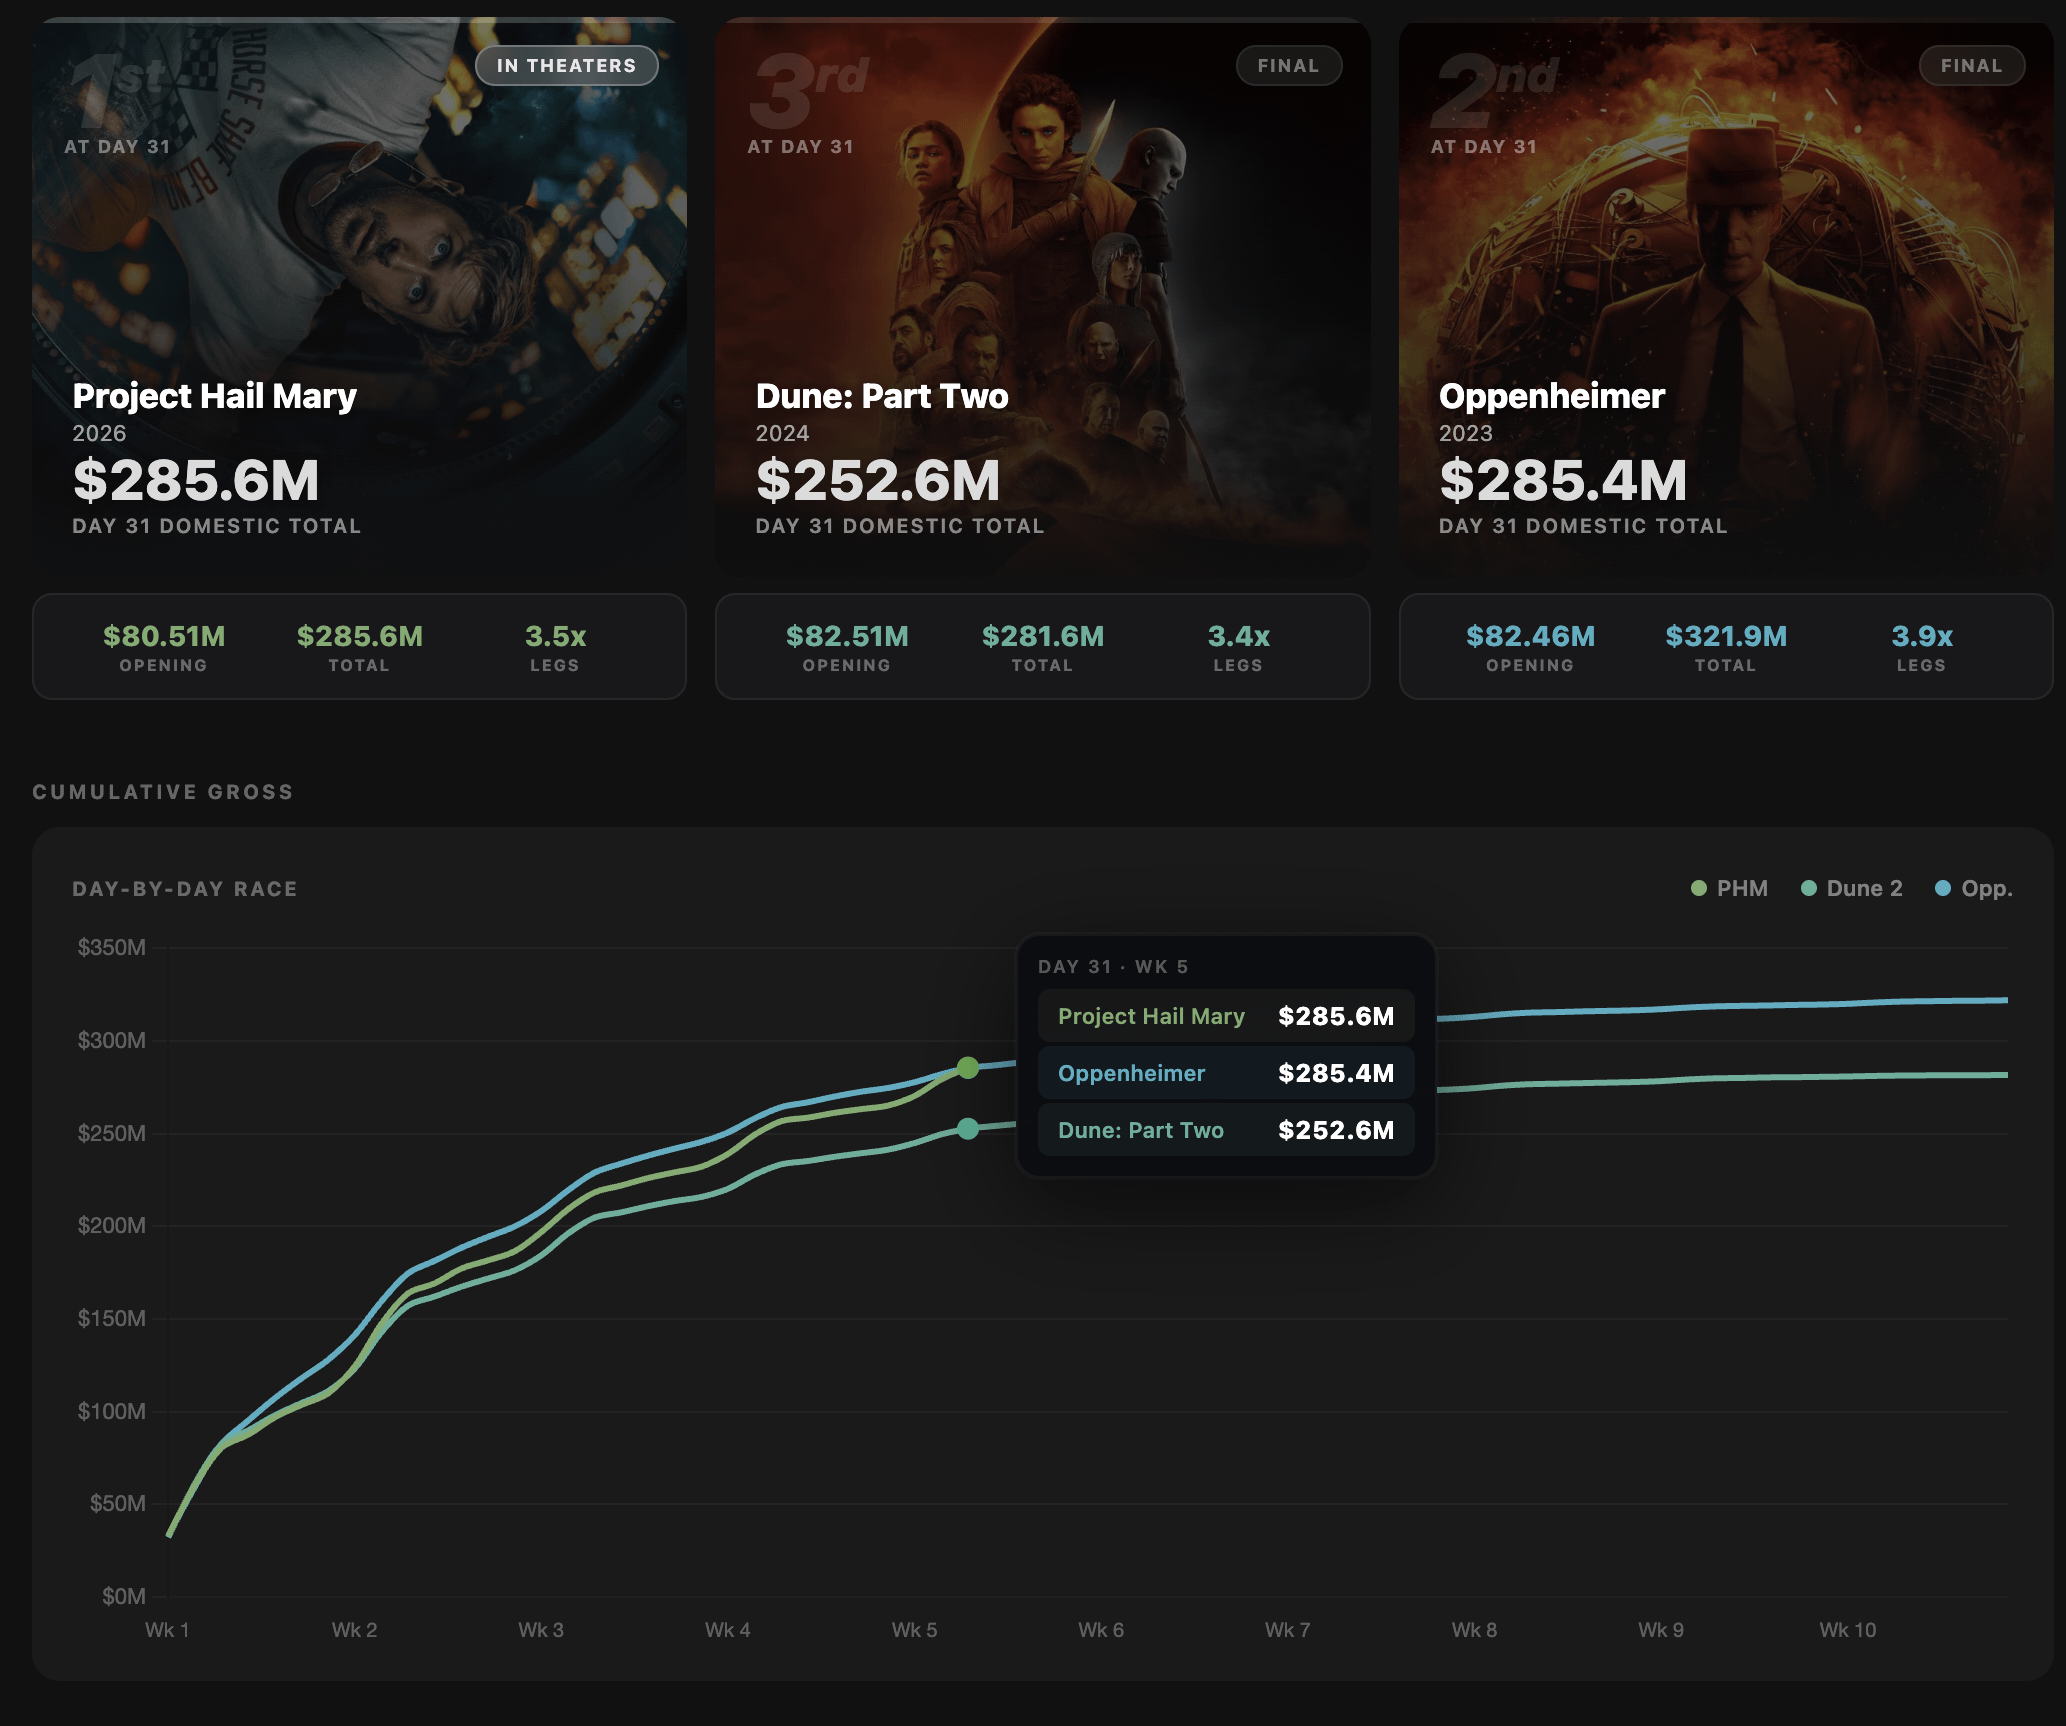
Task: Click the teal Dune 2 data point
Action: click(968, 1128)
